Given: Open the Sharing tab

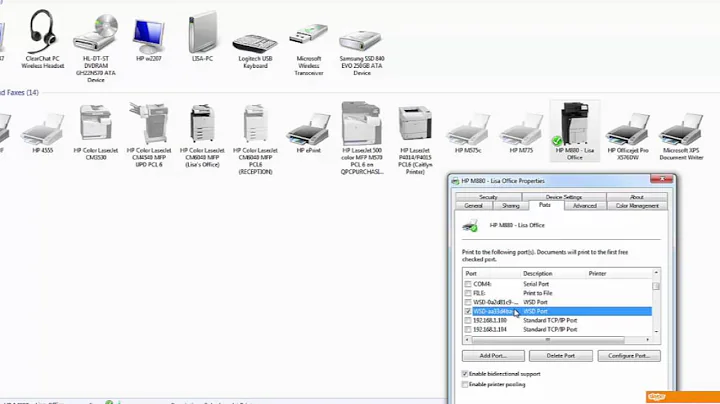Looking at the screenshot, I should pos(511,206).
